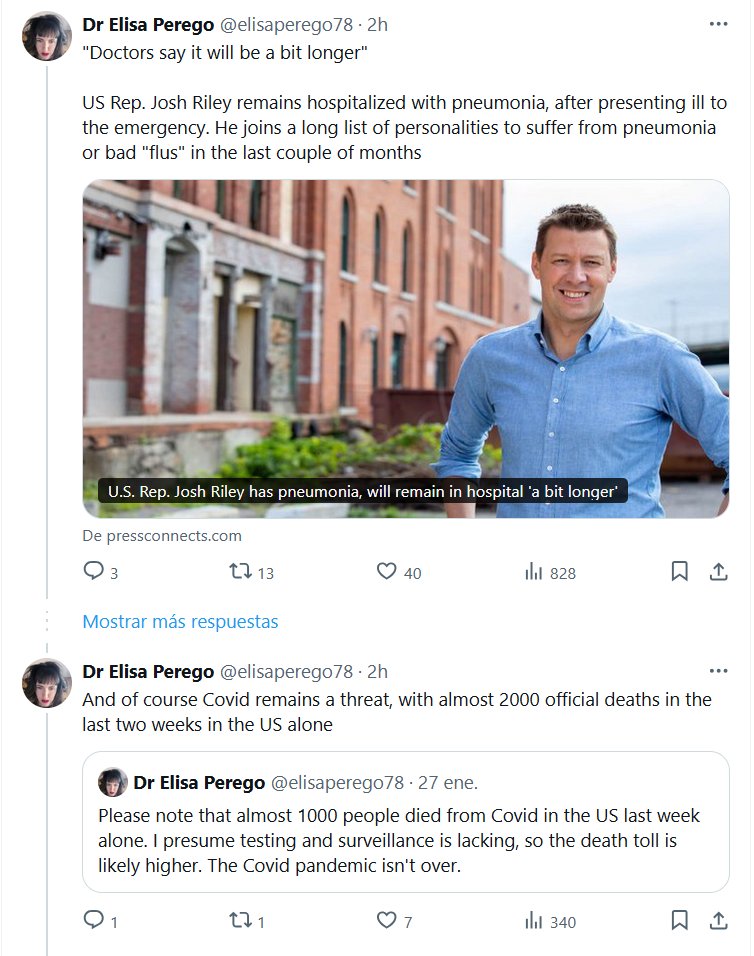Click Mostrar más respuestas link
This screenshot has height=956, width=754.
180,621
